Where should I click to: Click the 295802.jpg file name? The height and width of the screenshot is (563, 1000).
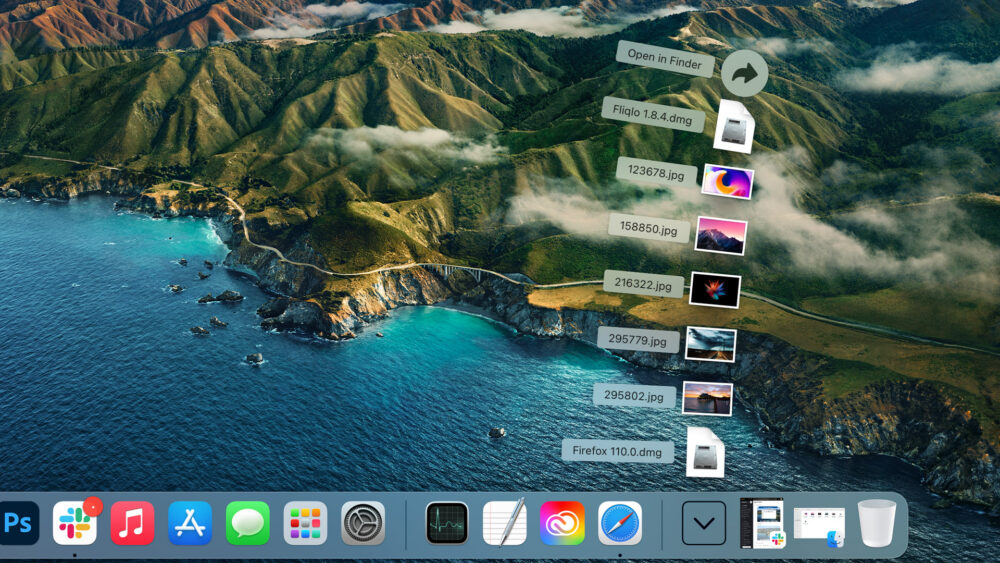[634, 395]
